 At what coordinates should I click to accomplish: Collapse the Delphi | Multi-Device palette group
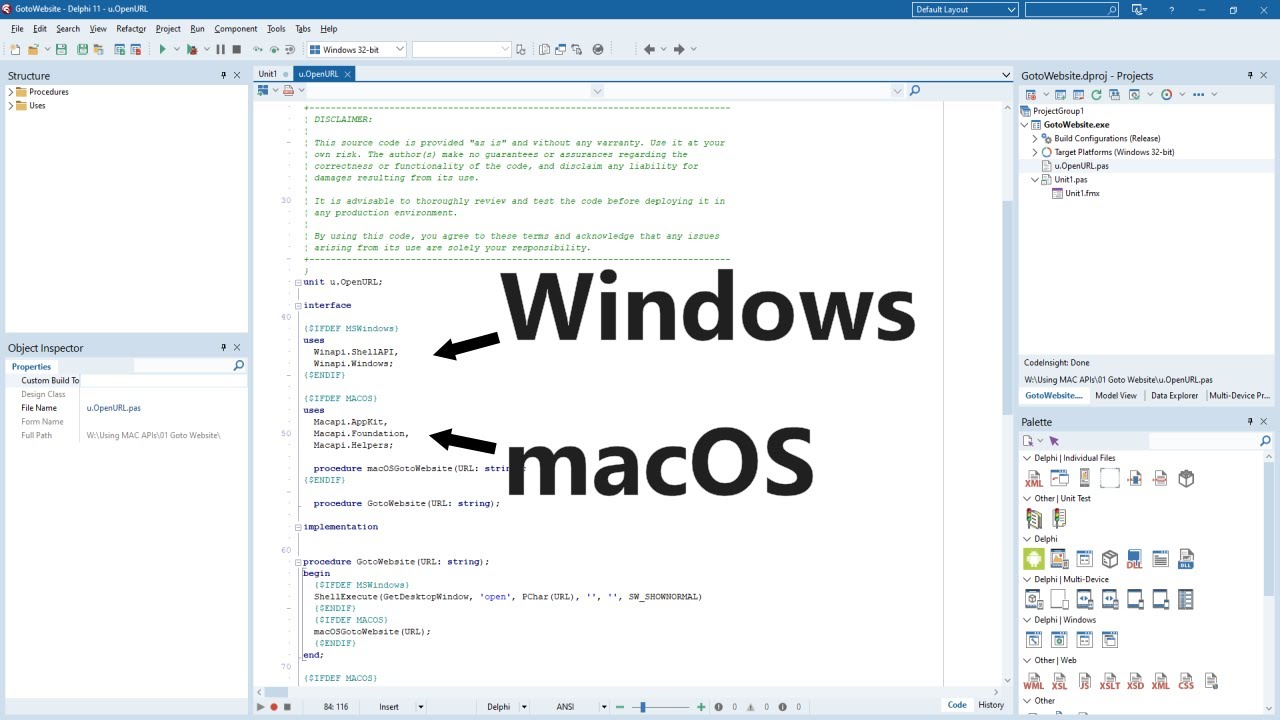1027,579
